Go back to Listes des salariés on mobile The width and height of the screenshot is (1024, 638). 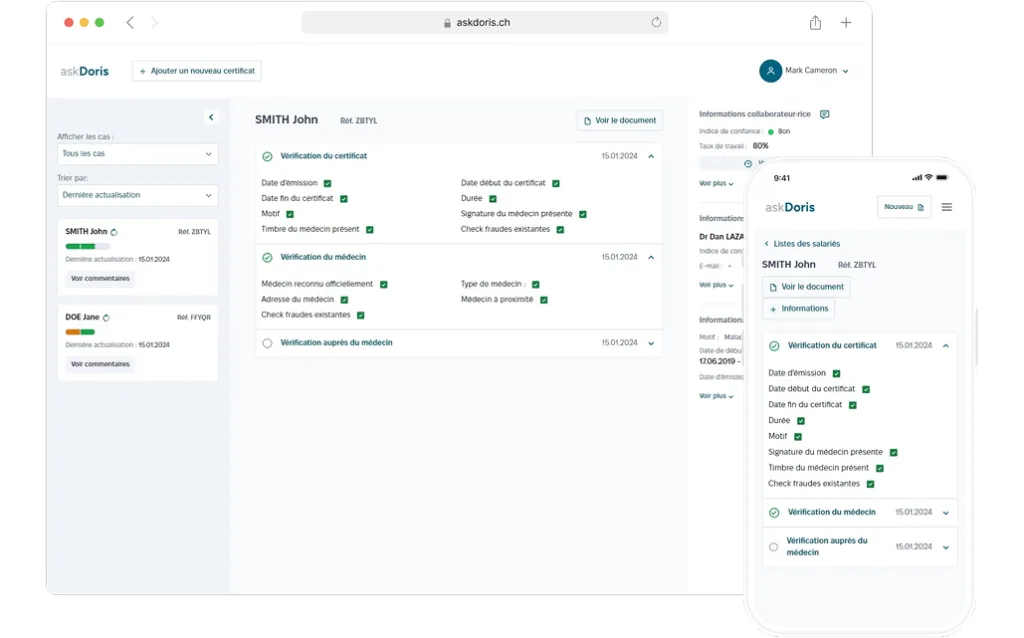[802, 244]
